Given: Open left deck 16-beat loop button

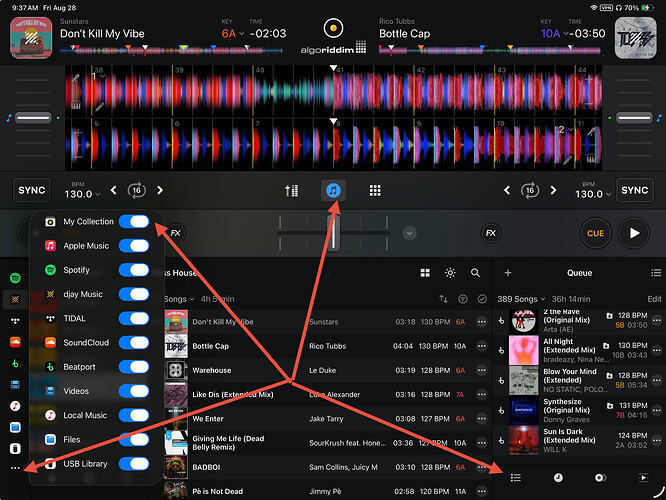Looking at the screenshot, I should 136,190.
